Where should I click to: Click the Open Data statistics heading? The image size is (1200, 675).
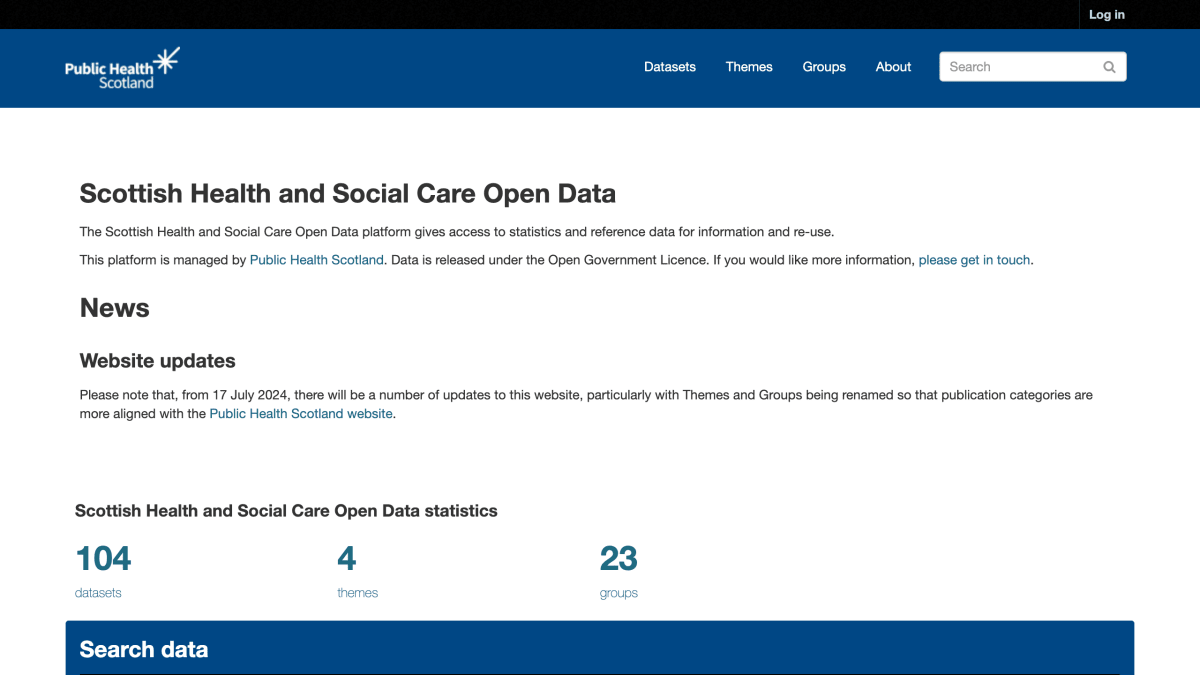(286, 511)
